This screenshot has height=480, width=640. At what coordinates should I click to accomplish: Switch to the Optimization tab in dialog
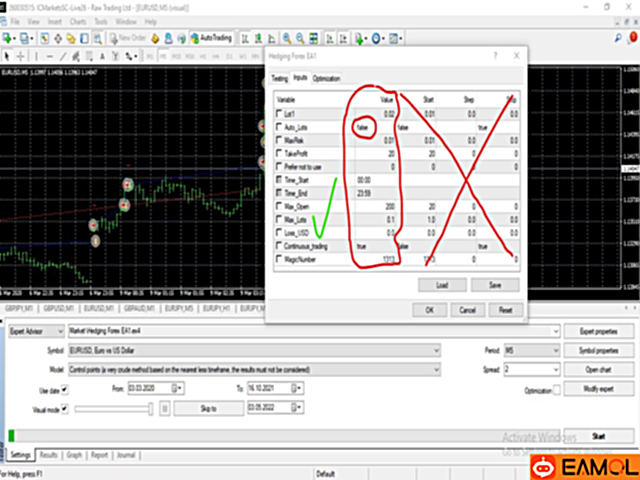326,78
